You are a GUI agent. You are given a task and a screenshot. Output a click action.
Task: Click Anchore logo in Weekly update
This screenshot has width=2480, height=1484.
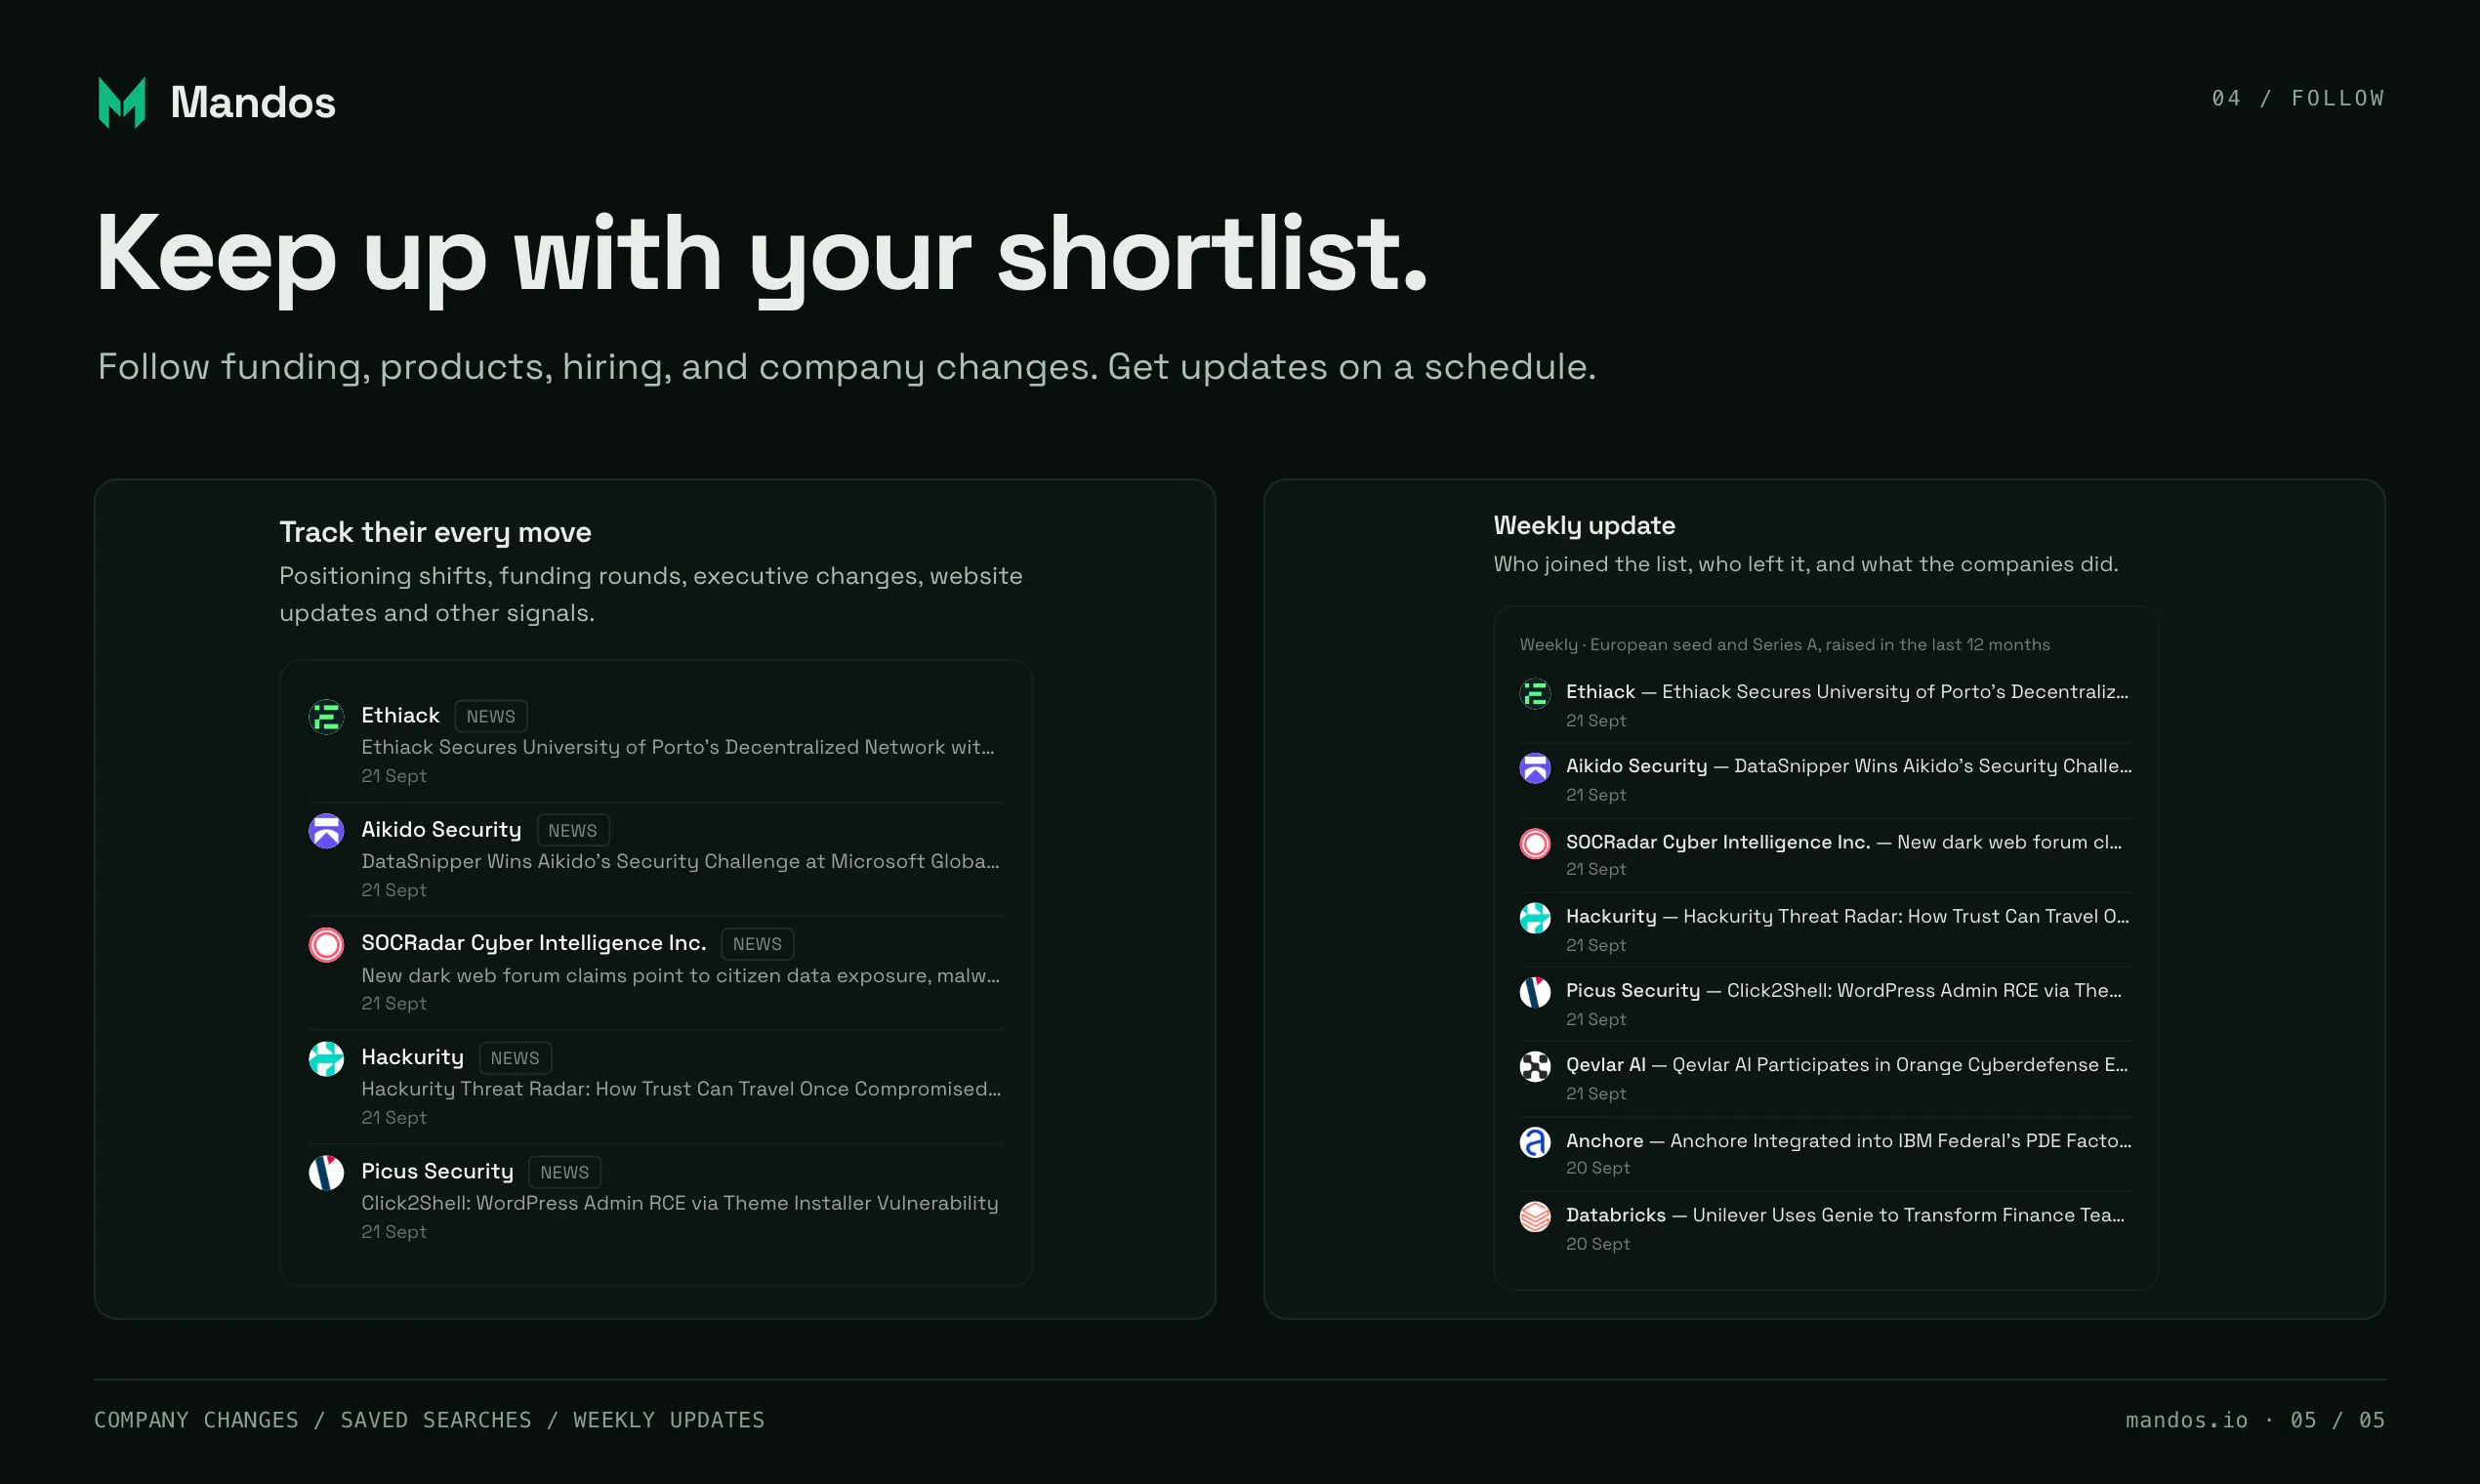(x=1535, y=1142)
